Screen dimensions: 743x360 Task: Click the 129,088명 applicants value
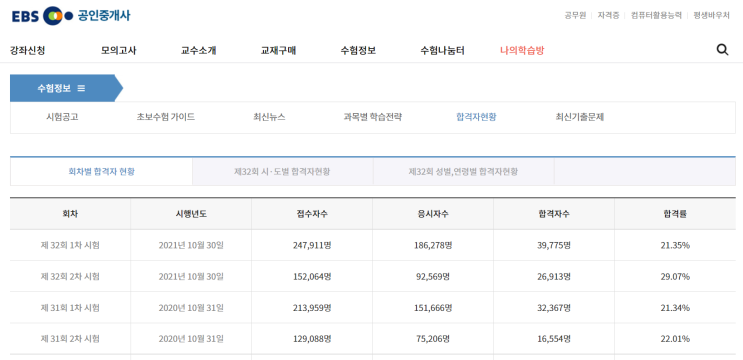pyautogui.click(x=312, y=339)
